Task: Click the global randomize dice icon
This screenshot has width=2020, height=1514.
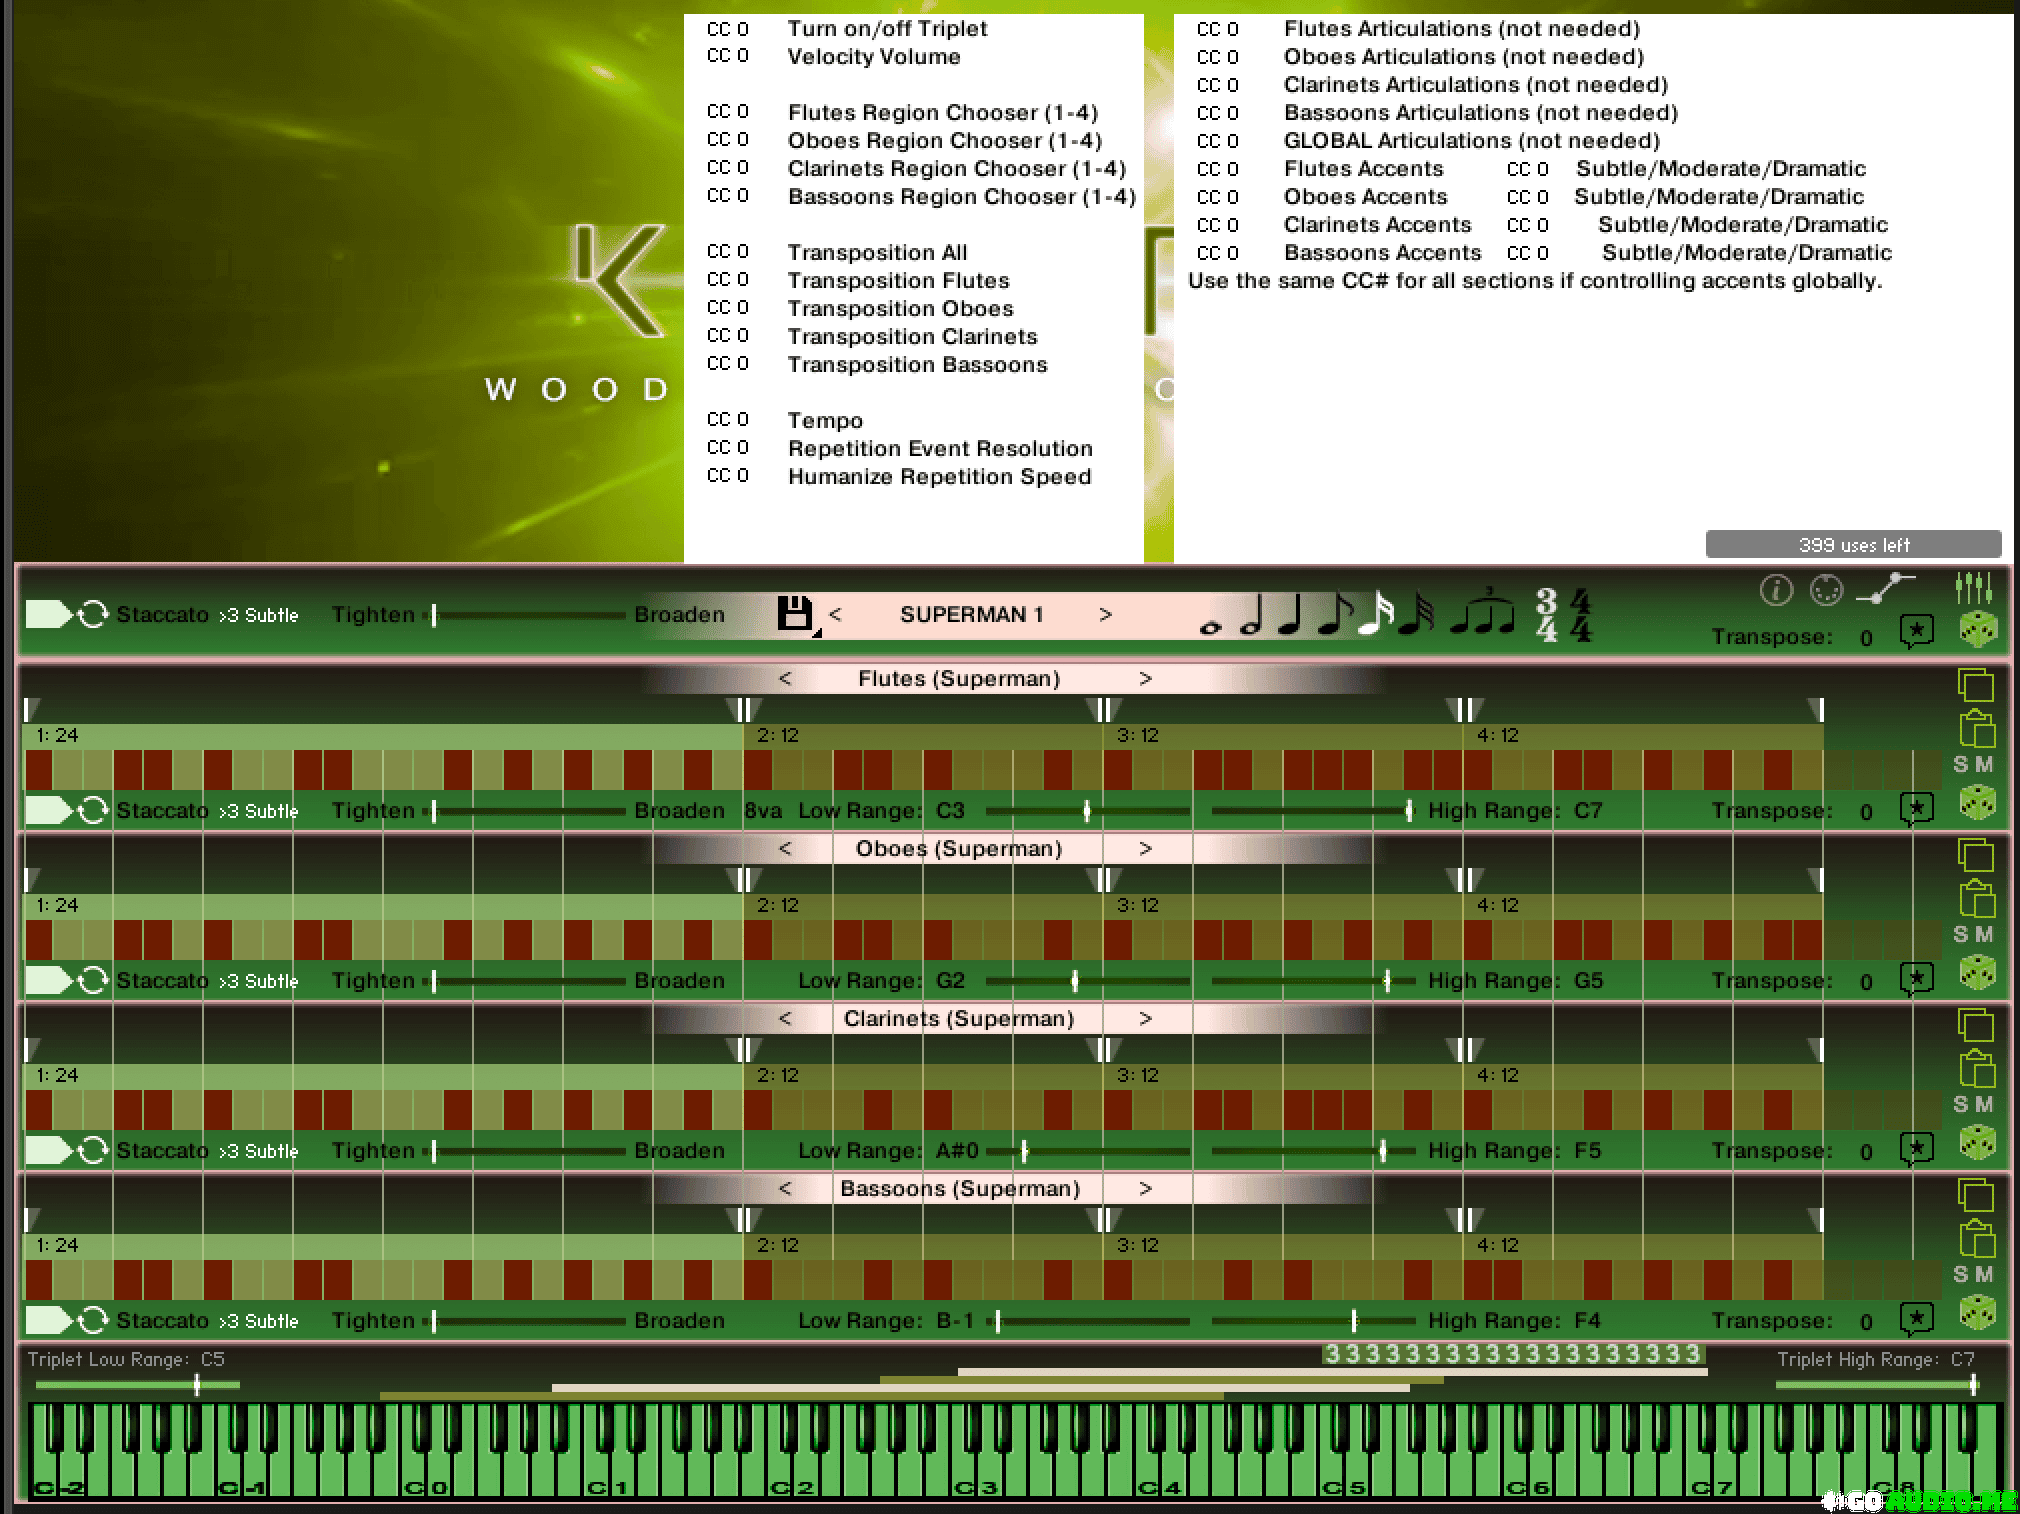Action: (x=1977, y=630)
